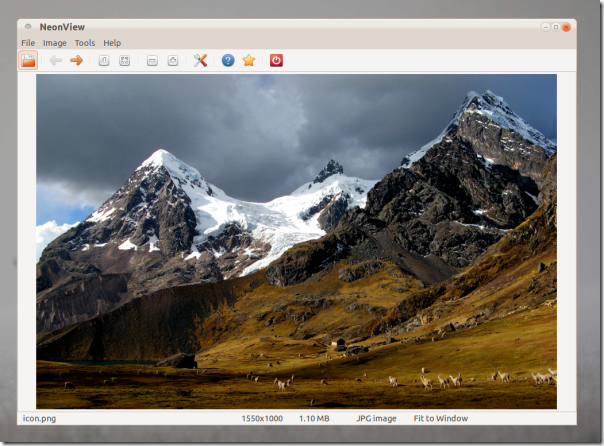Open preferences with the wrench and screwdriver icon
The height and width of the screenshot is (446, 604).
(200, 60)
